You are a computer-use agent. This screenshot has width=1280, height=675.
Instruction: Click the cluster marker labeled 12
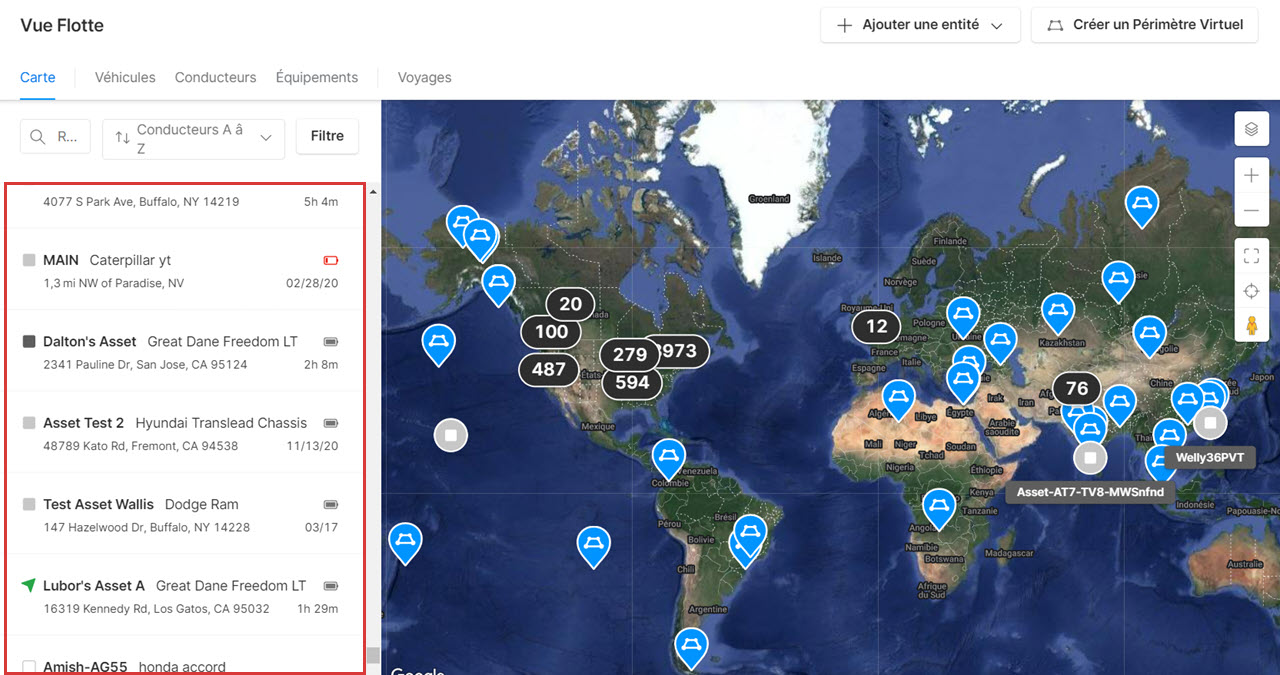(x=876, y=326)
